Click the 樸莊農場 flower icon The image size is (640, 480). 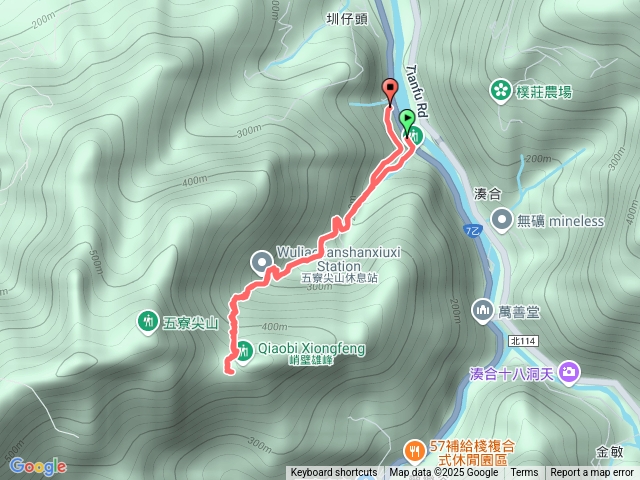click(x=500, y=91)
